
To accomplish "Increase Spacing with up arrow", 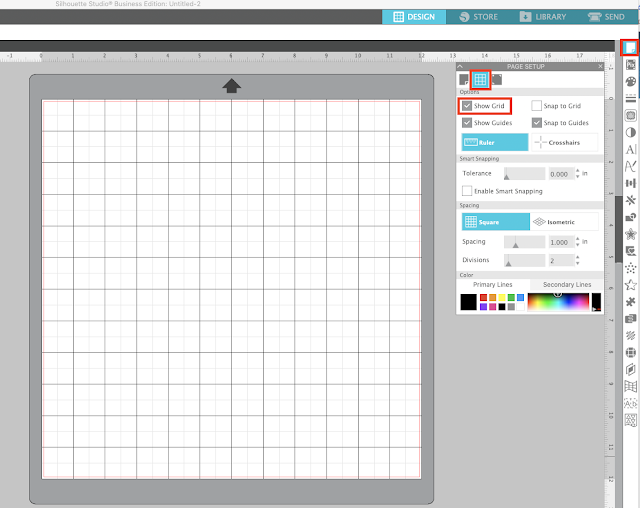I will [x=578, y=239].
